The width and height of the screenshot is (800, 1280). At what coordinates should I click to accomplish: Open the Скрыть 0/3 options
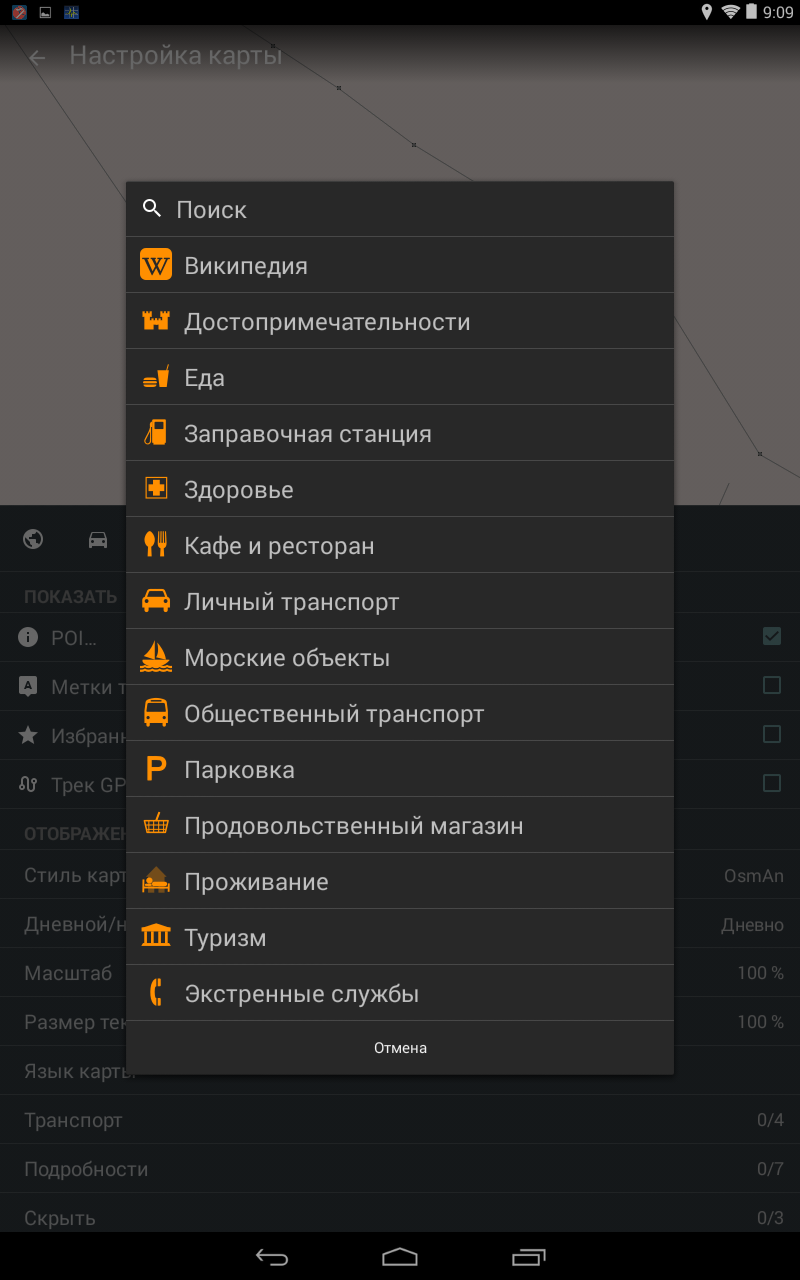400,1218
